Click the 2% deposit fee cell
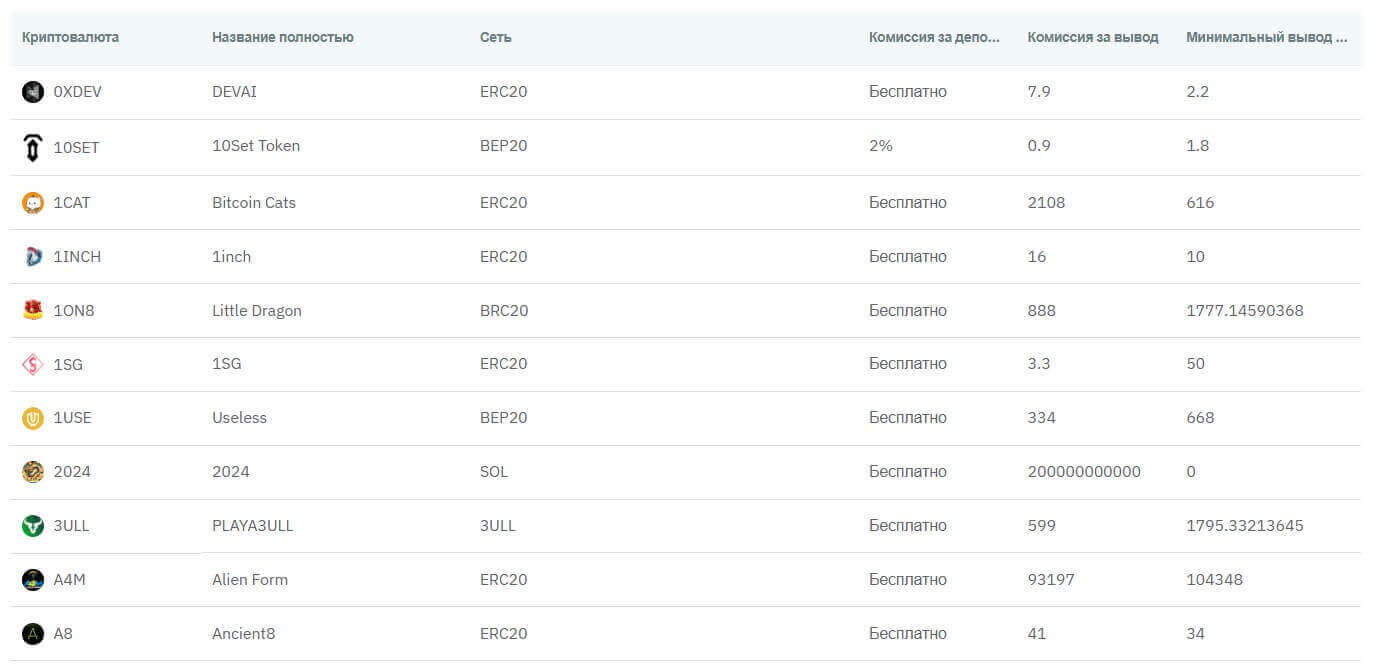This screenshot has height=664, width=1381. point(880,146)
